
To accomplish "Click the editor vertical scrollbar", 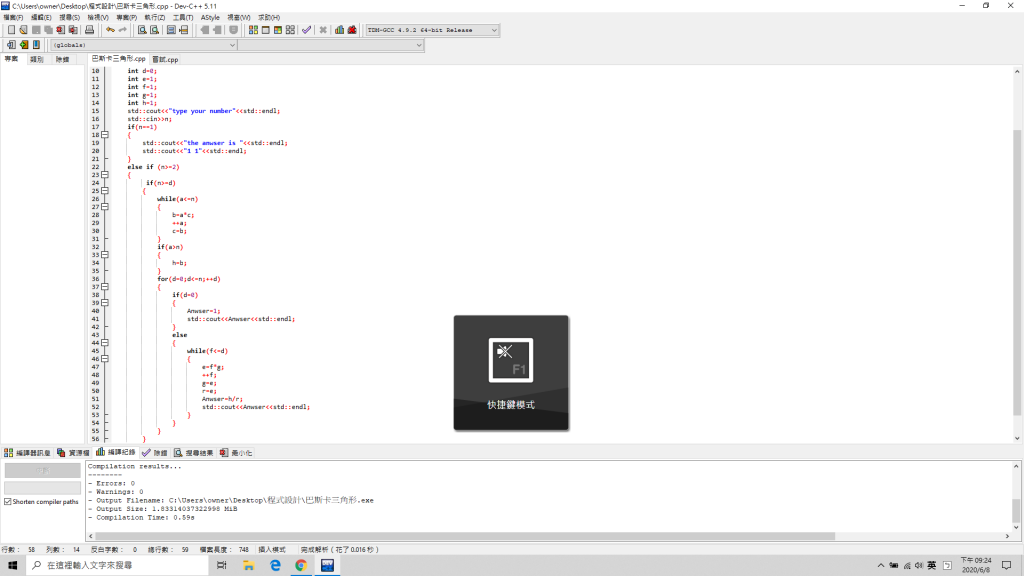I will click(1017, 271).
